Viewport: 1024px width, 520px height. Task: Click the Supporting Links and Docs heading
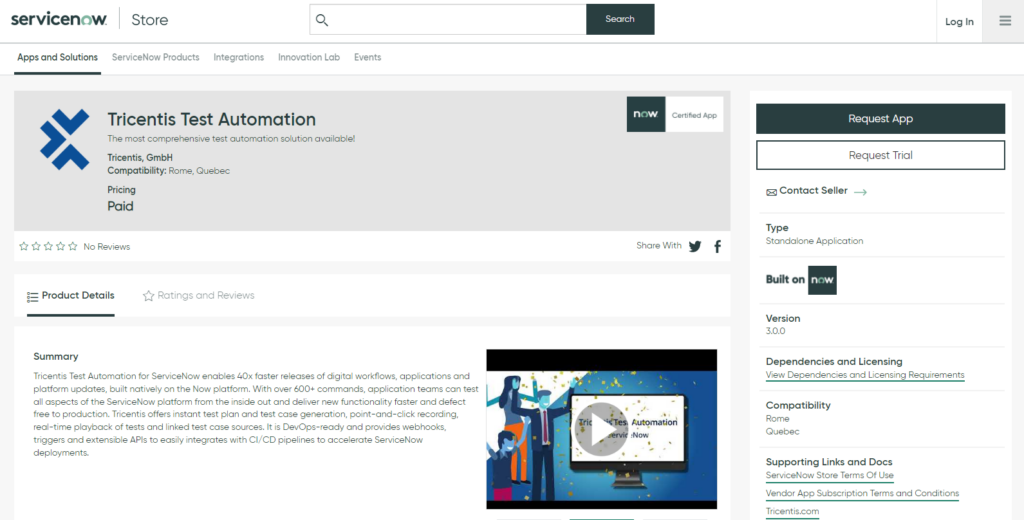829,462
